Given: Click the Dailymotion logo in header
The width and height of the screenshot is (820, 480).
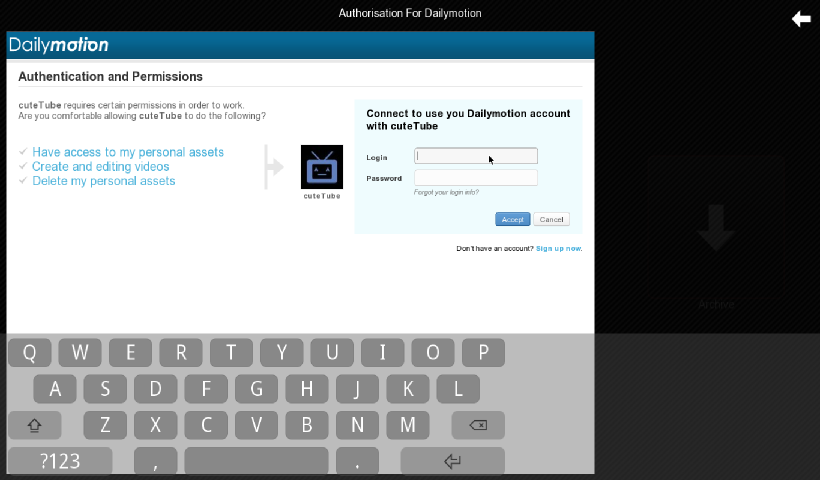Looking at the screenshot, I should tap(59, 45).
